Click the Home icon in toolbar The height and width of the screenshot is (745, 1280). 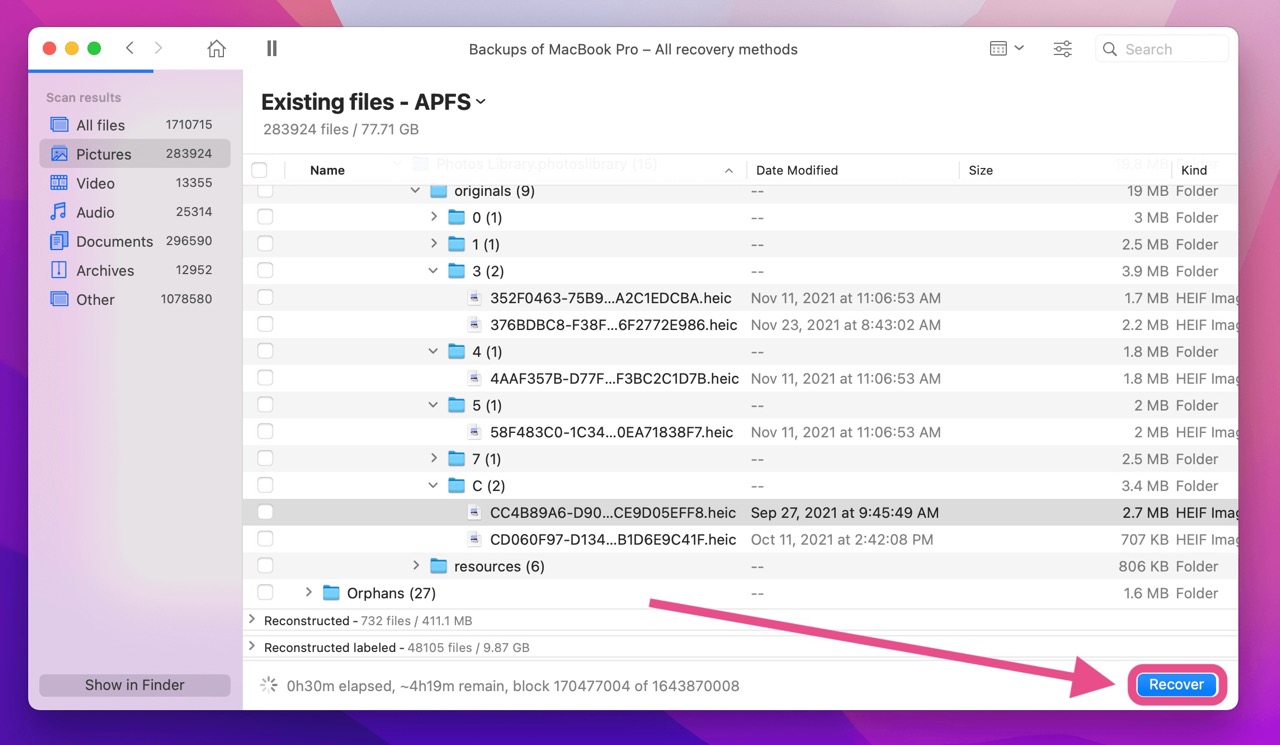point(216,49)
